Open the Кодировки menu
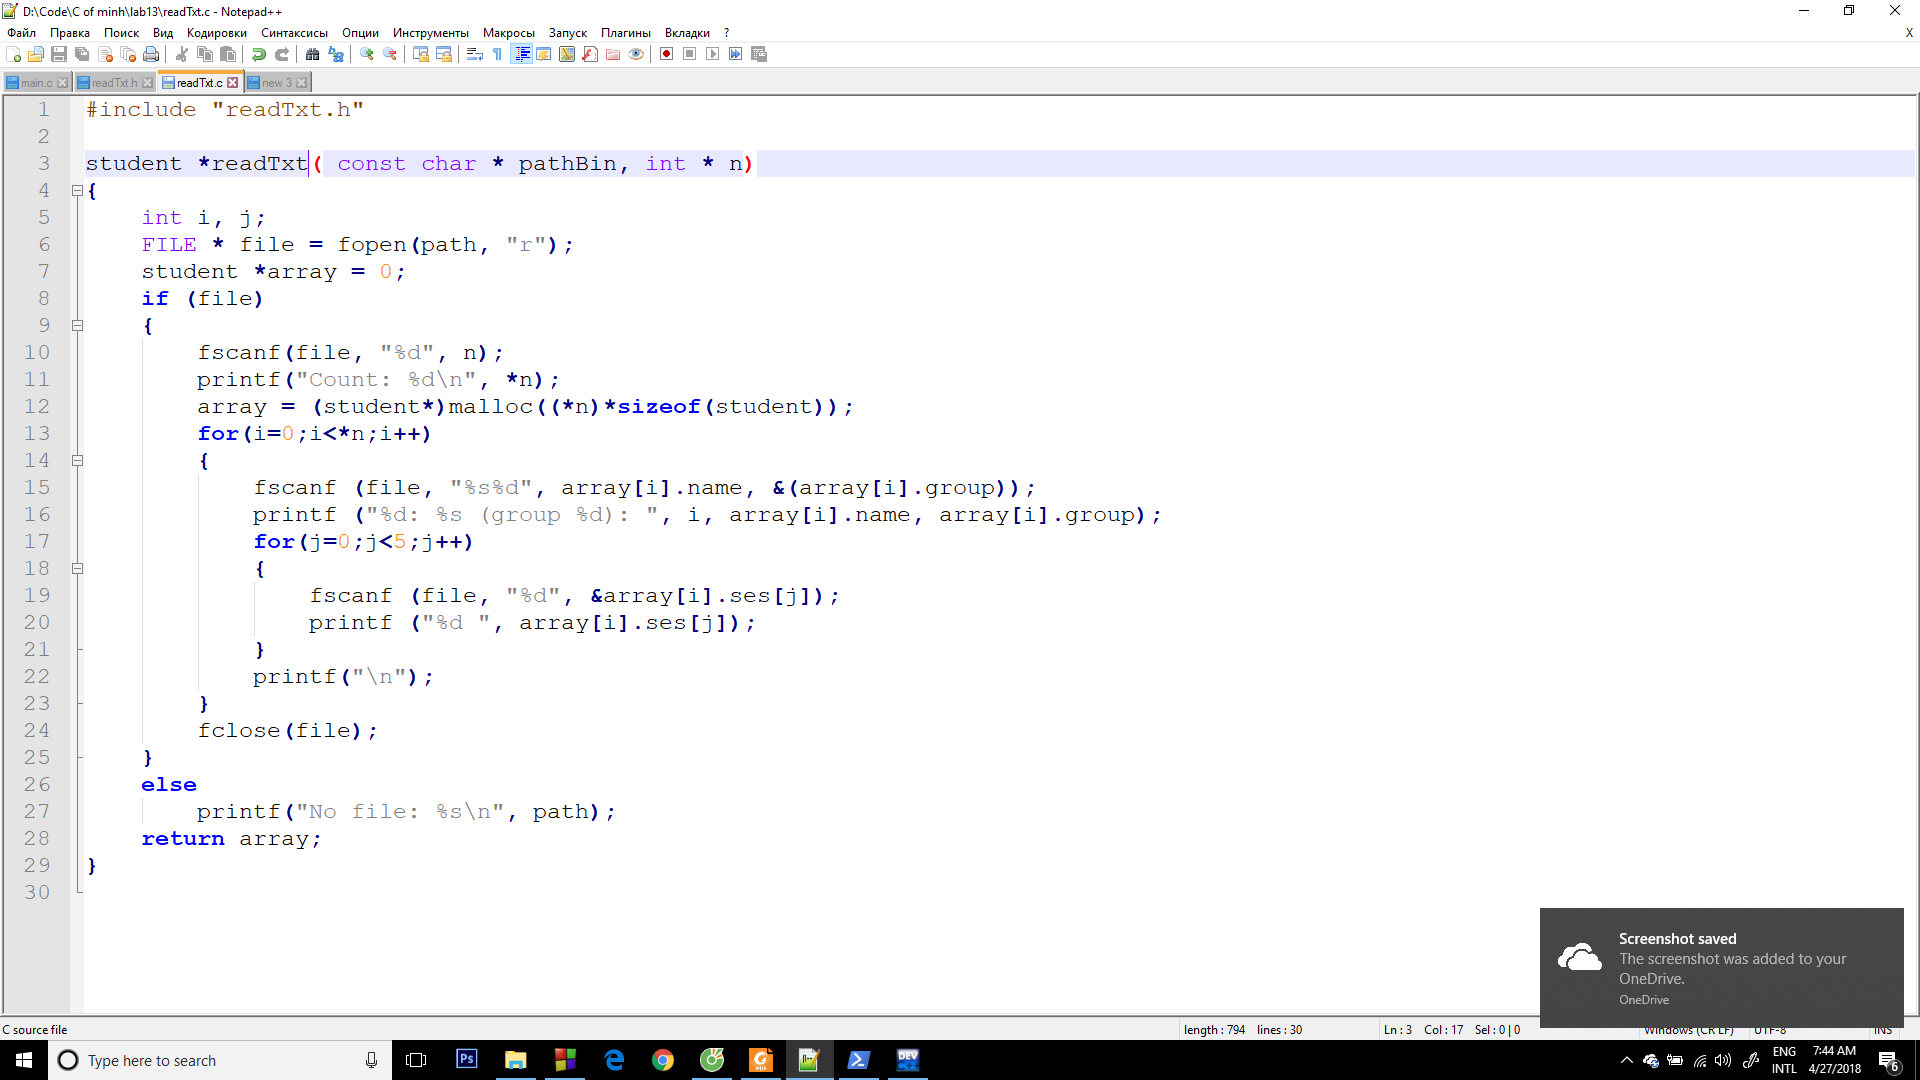Image resolution: width=1920 pixels, height=1080 pixels. point(216,33)
